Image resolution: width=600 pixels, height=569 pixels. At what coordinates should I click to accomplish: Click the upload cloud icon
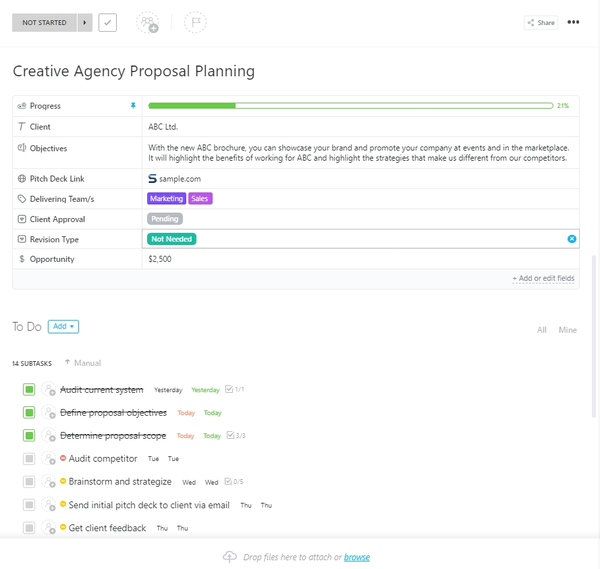click(x=230, y=557)
